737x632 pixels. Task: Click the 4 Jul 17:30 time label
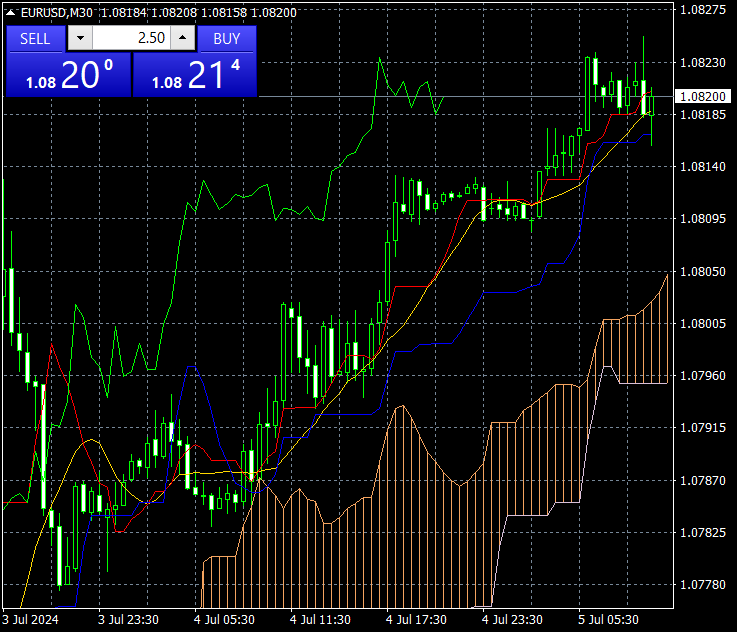click(416, 620)
